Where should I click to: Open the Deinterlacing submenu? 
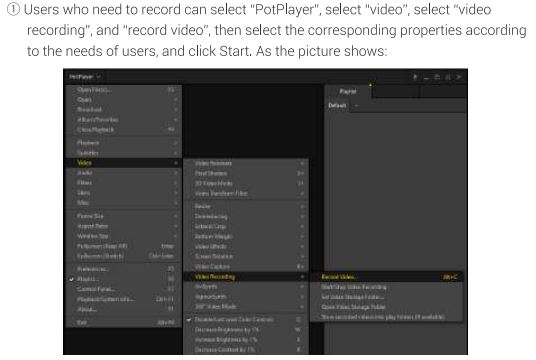[246, 216]
